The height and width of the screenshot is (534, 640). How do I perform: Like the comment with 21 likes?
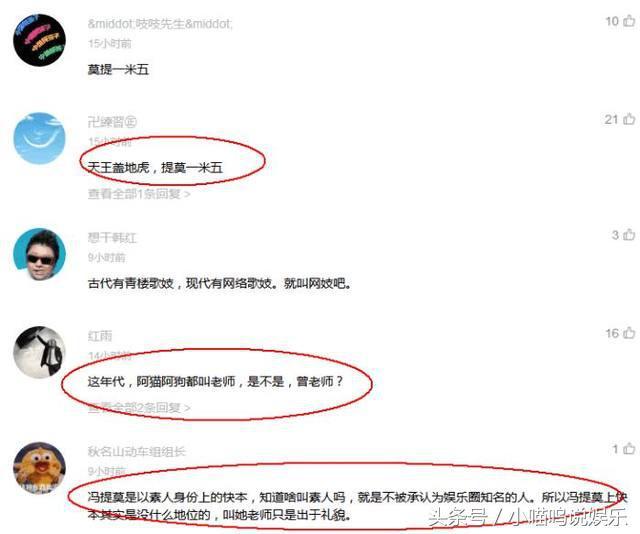(x=629, y=119)
